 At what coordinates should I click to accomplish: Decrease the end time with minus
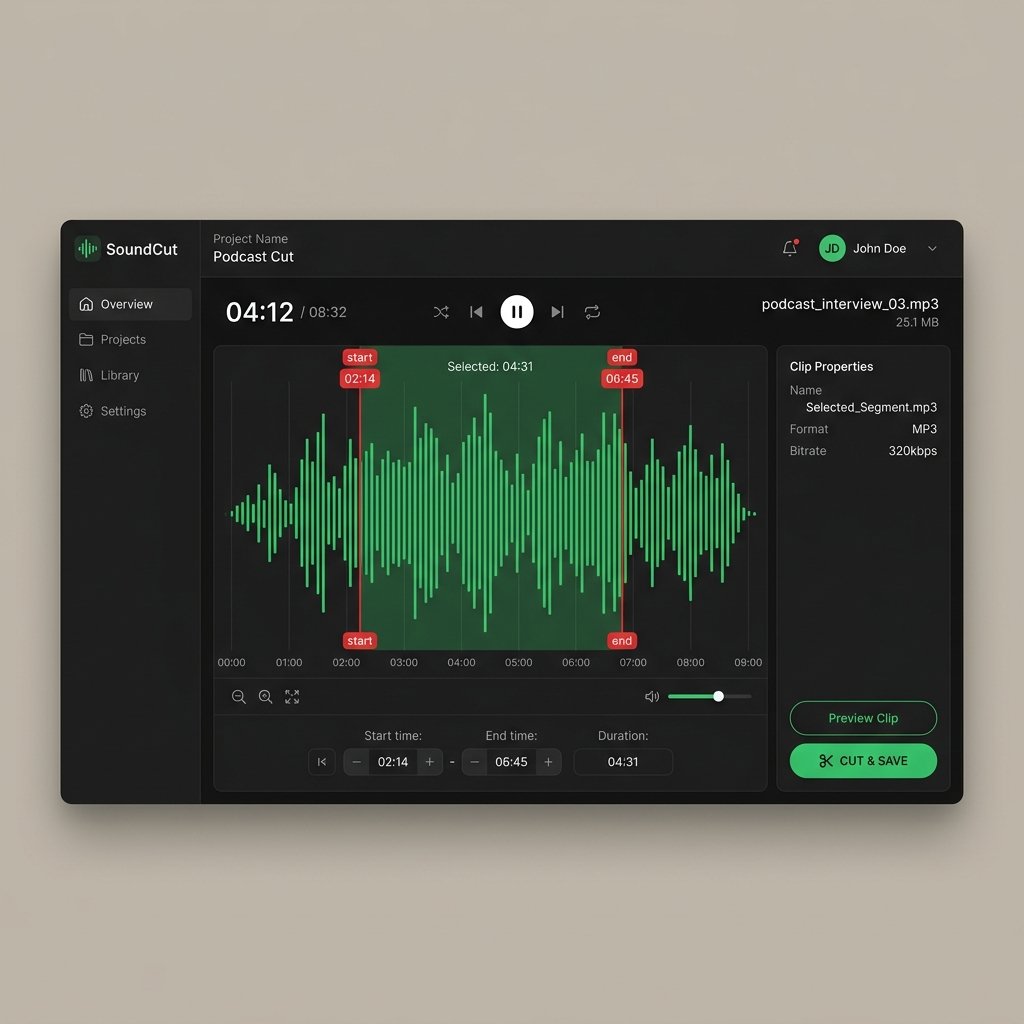pos(475,762)
